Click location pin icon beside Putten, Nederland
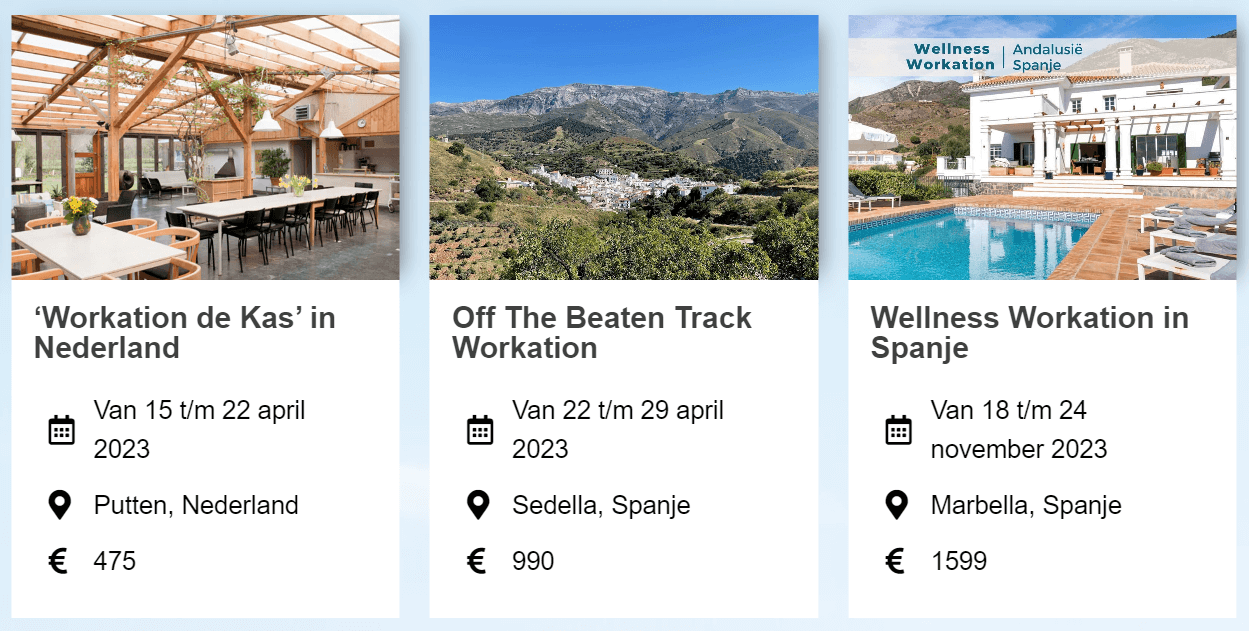The height and width of the screenshot is (631, 1249). point(60,505)
